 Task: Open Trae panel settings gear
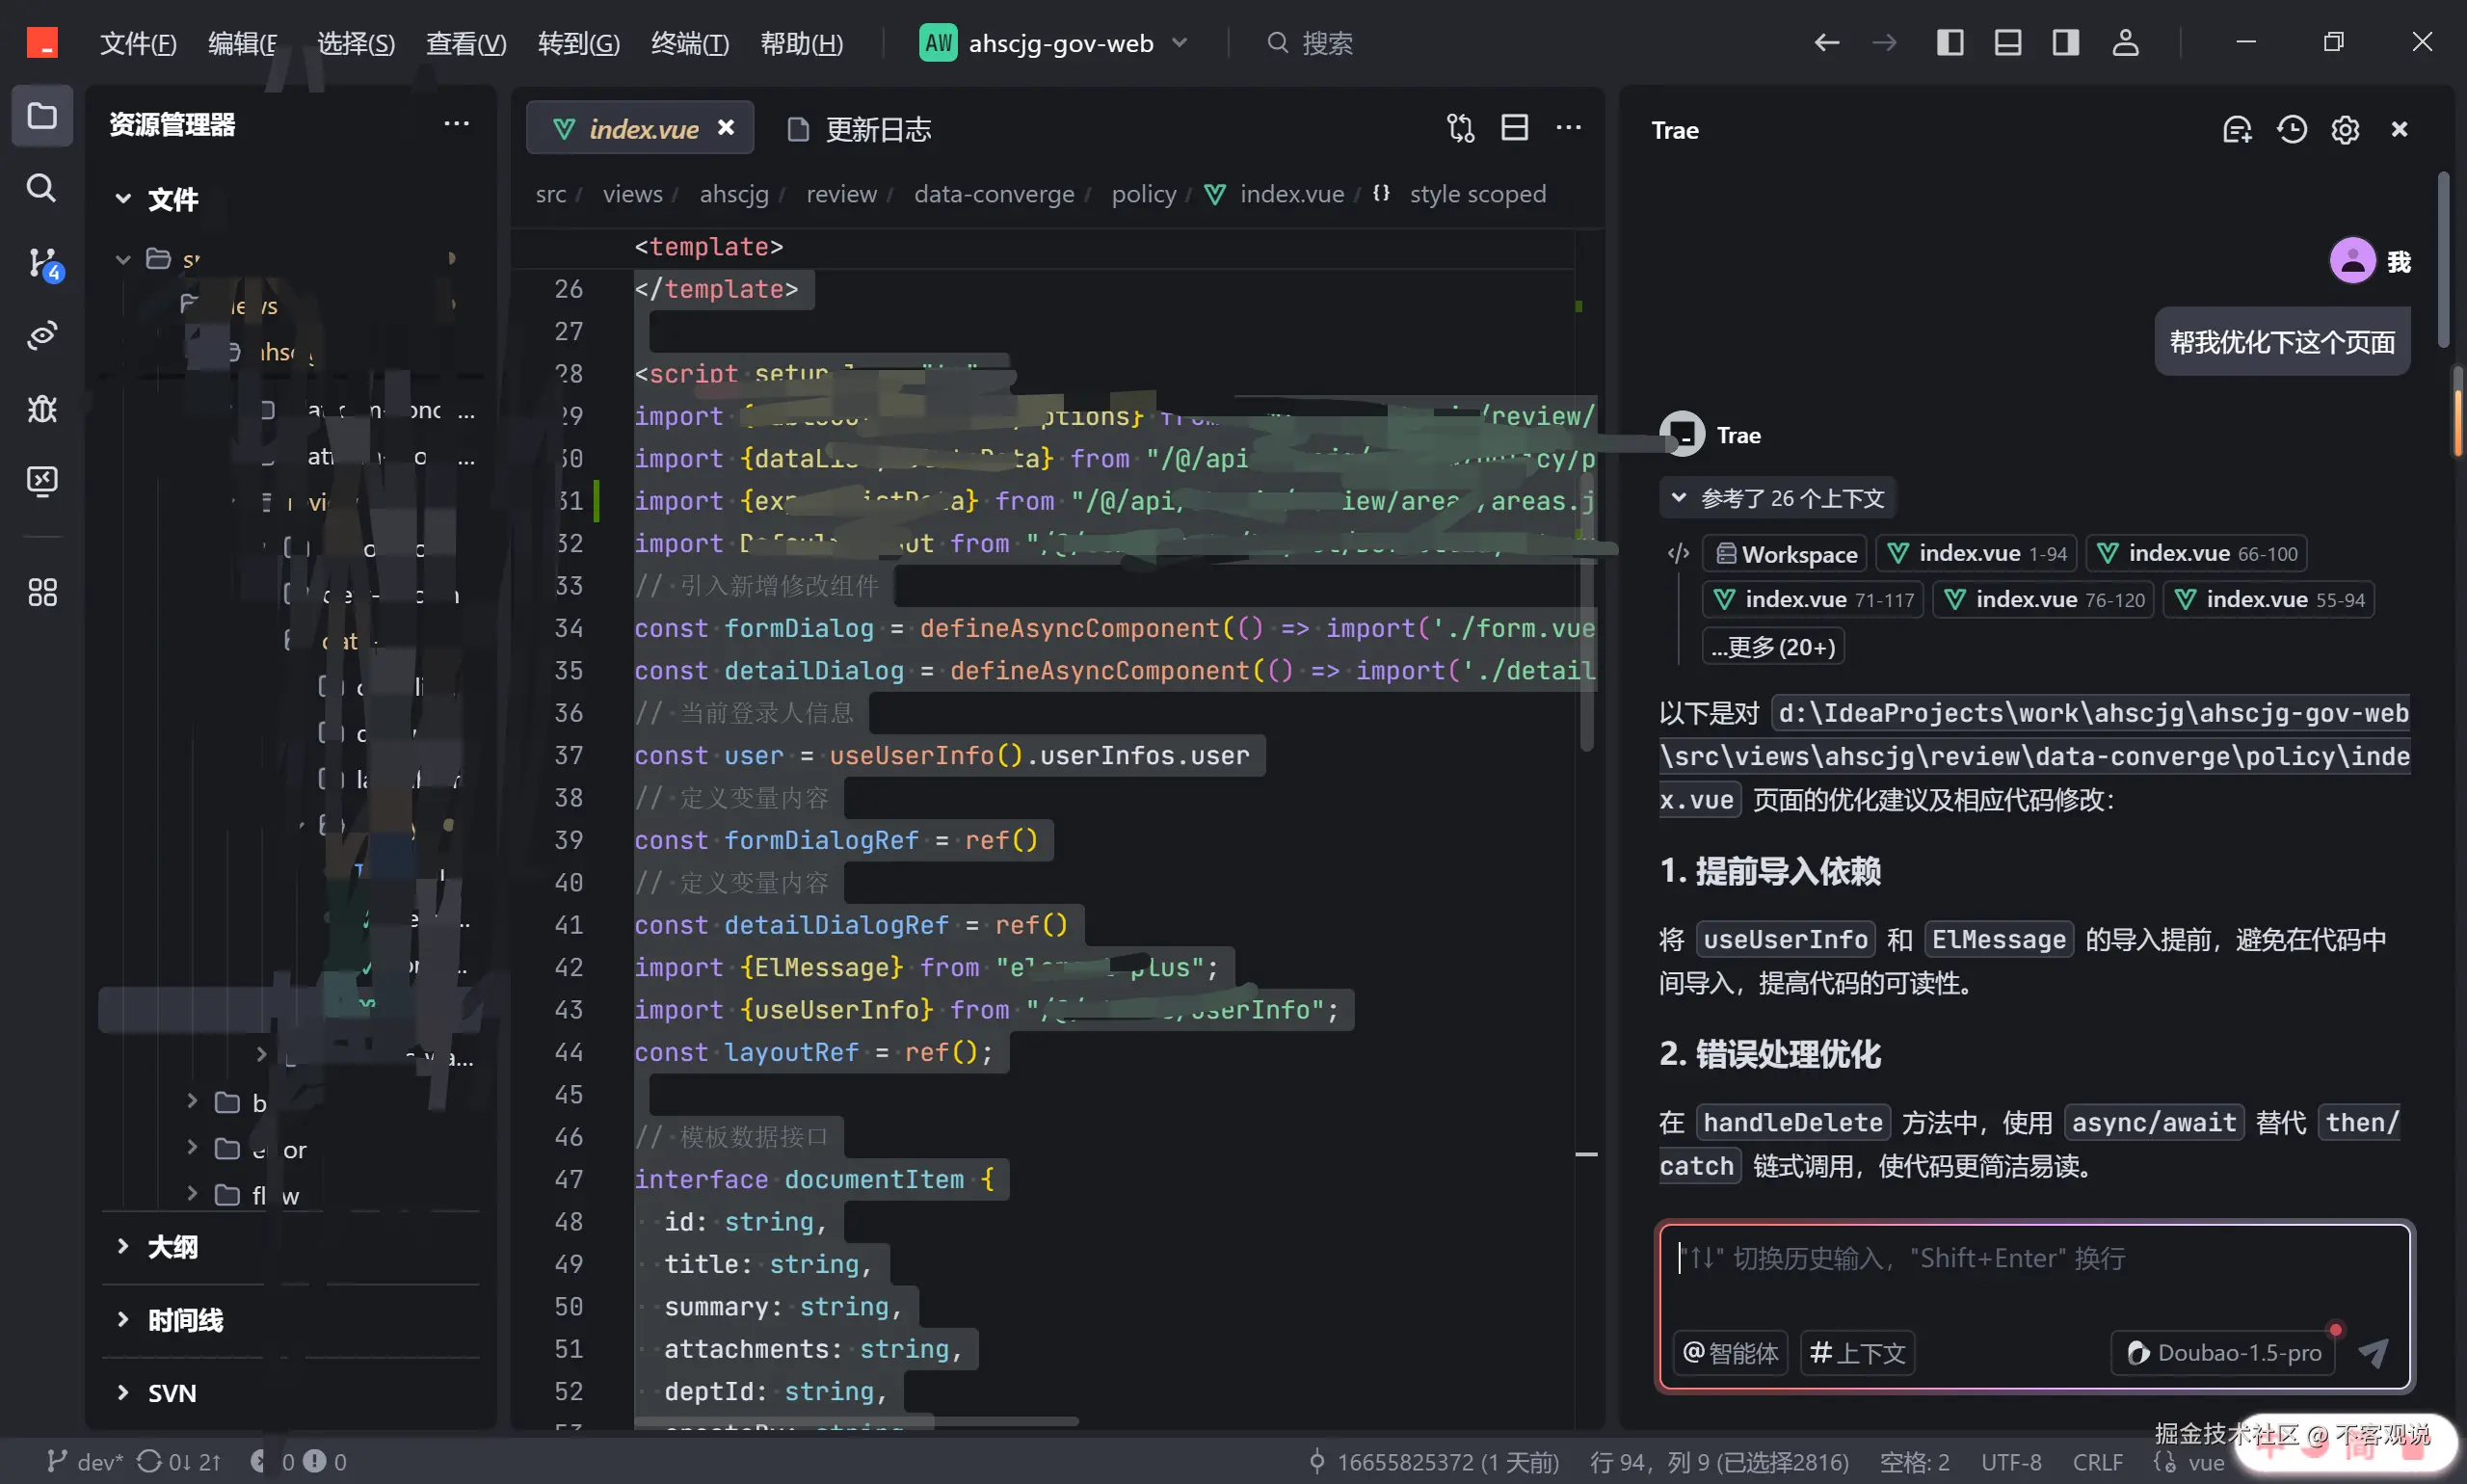point(2345,130)
